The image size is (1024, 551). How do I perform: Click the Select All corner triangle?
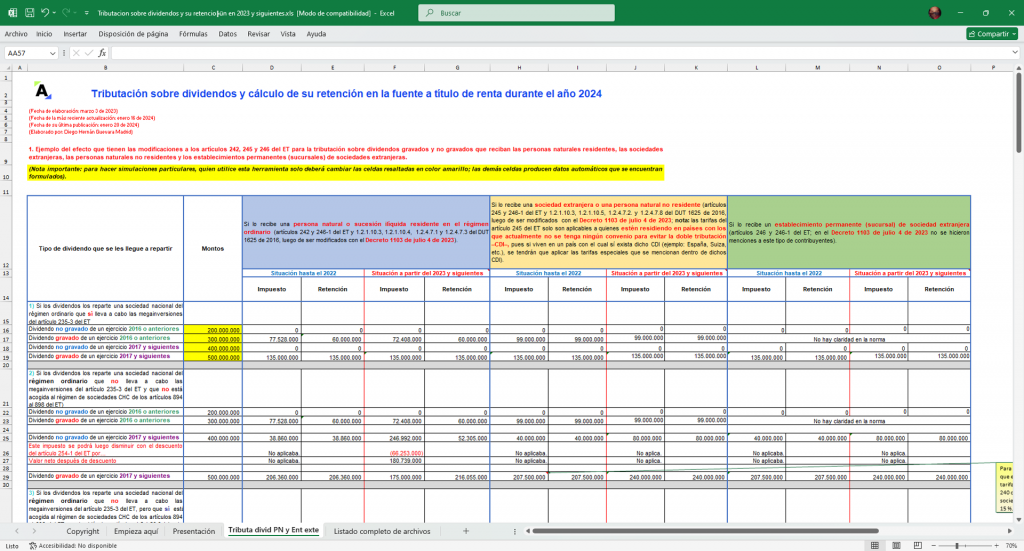(7, 67)
